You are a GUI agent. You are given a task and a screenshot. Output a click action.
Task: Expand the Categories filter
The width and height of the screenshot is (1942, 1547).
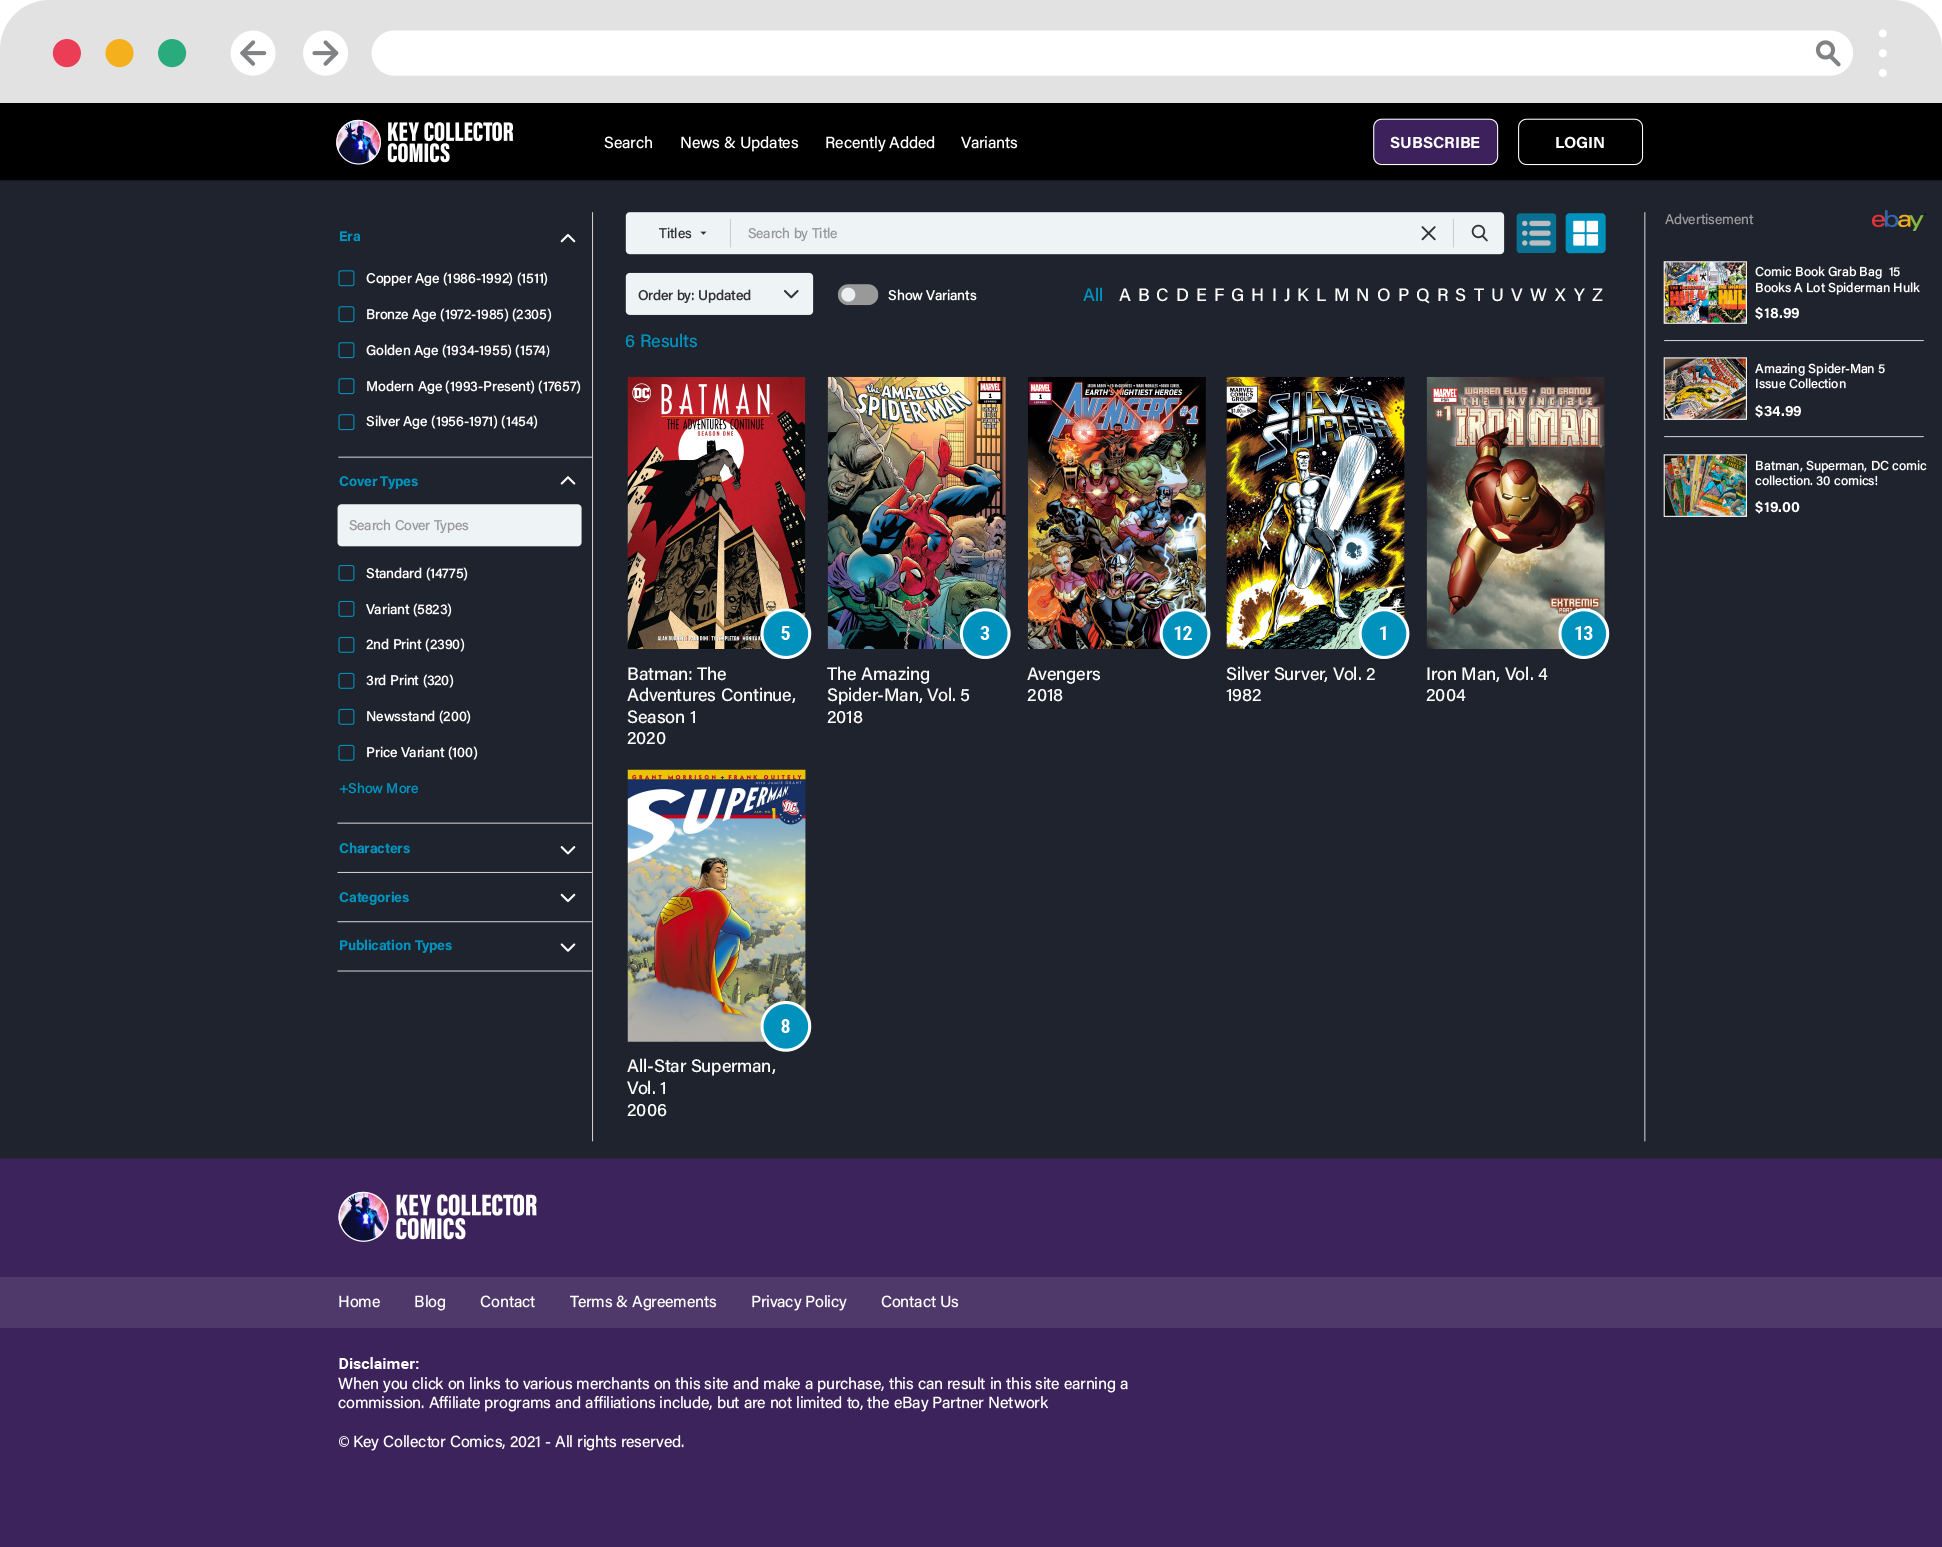(568, 898)
